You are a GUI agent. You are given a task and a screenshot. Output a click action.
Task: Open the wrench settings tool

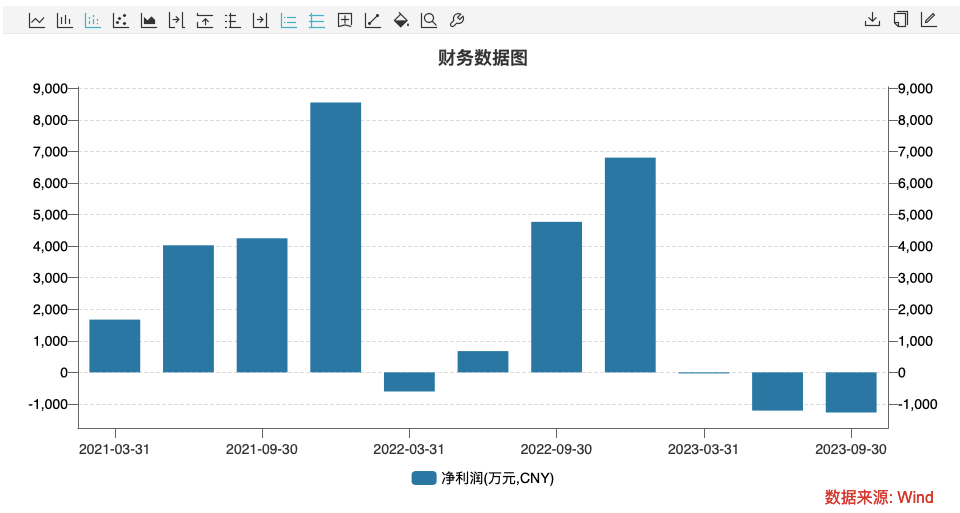coord(457,20)
